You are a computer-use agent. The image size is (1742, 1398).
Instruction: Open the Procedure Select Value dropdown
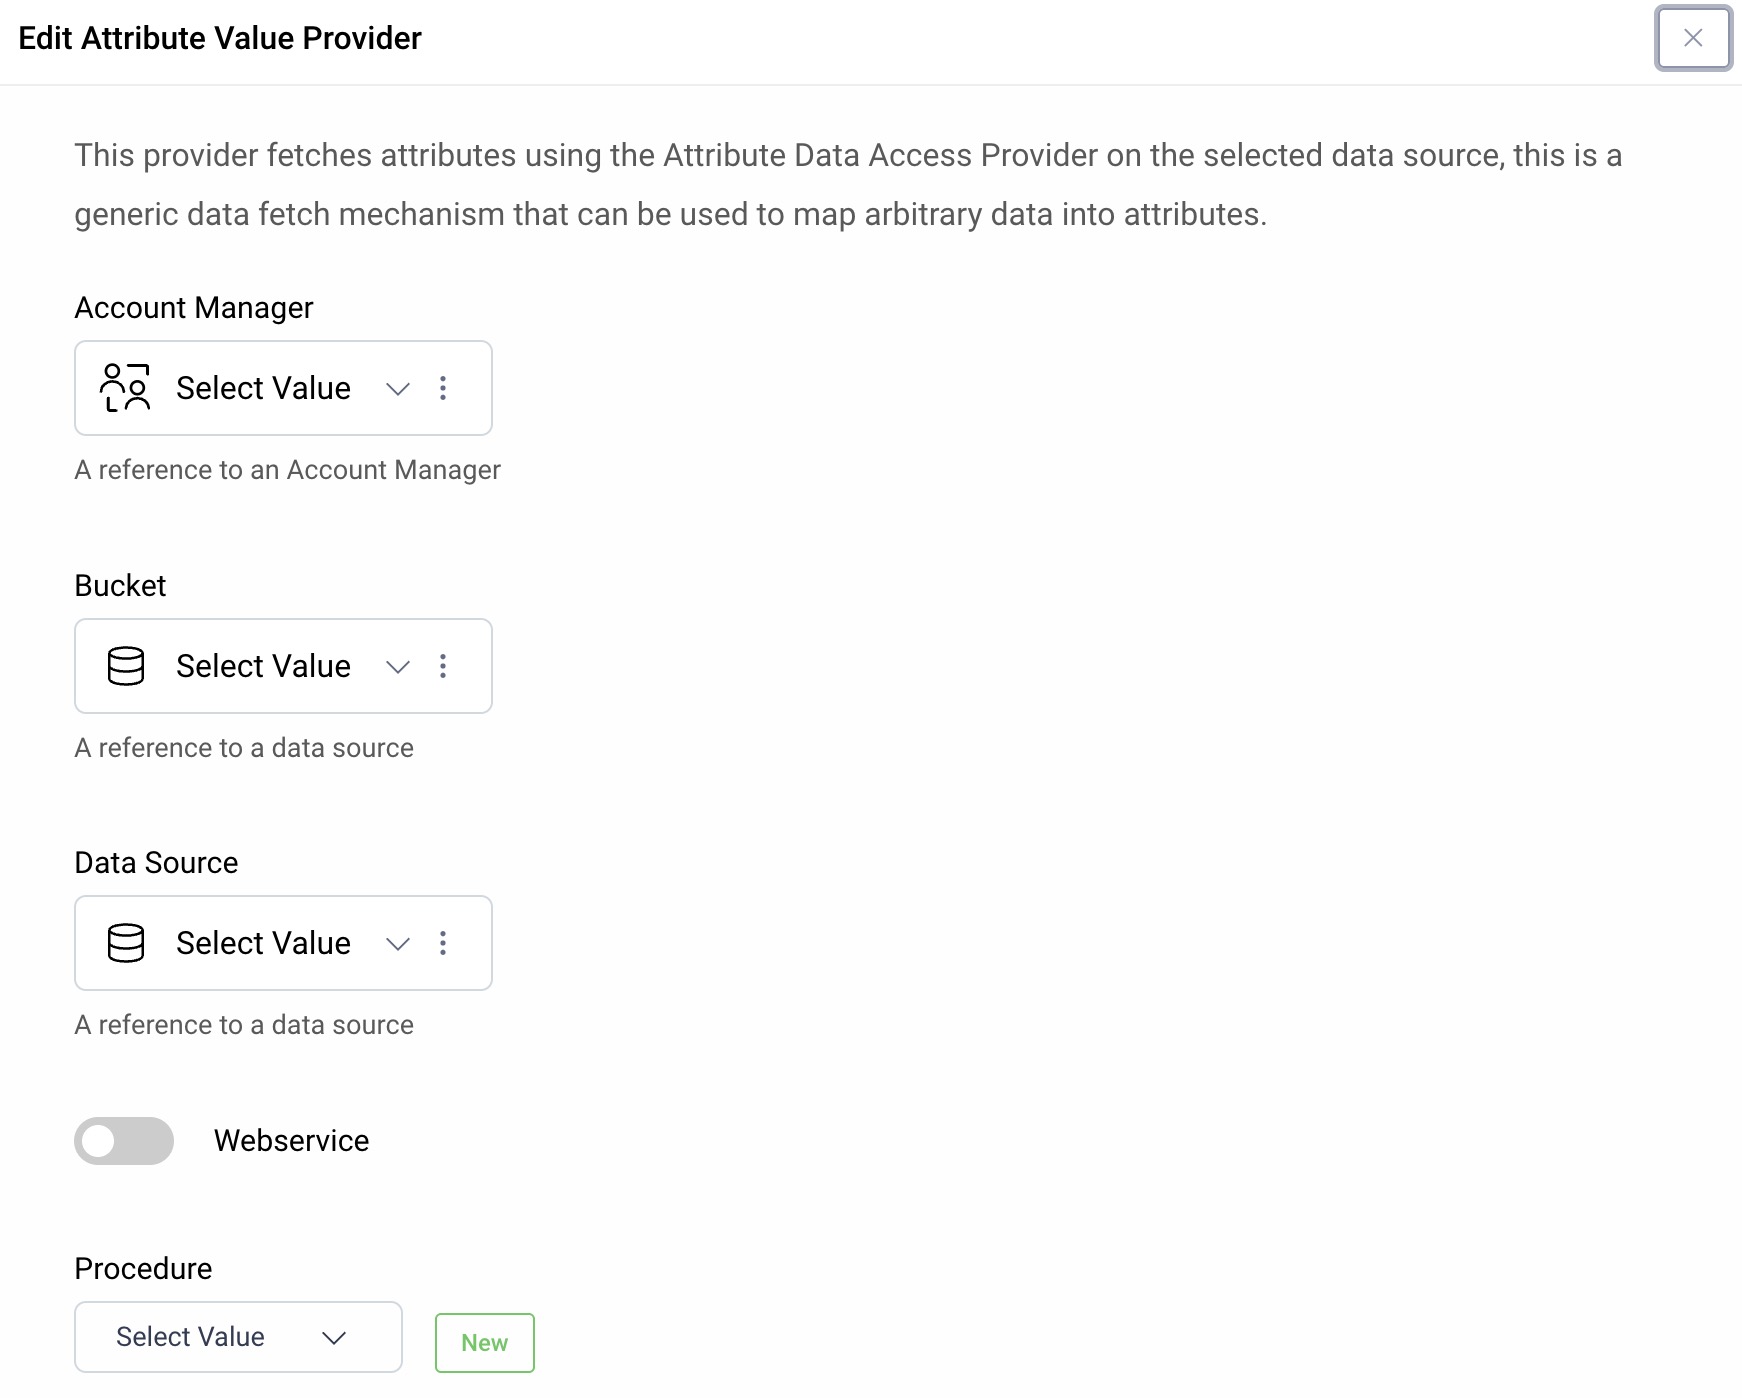tap(336, 1337)
